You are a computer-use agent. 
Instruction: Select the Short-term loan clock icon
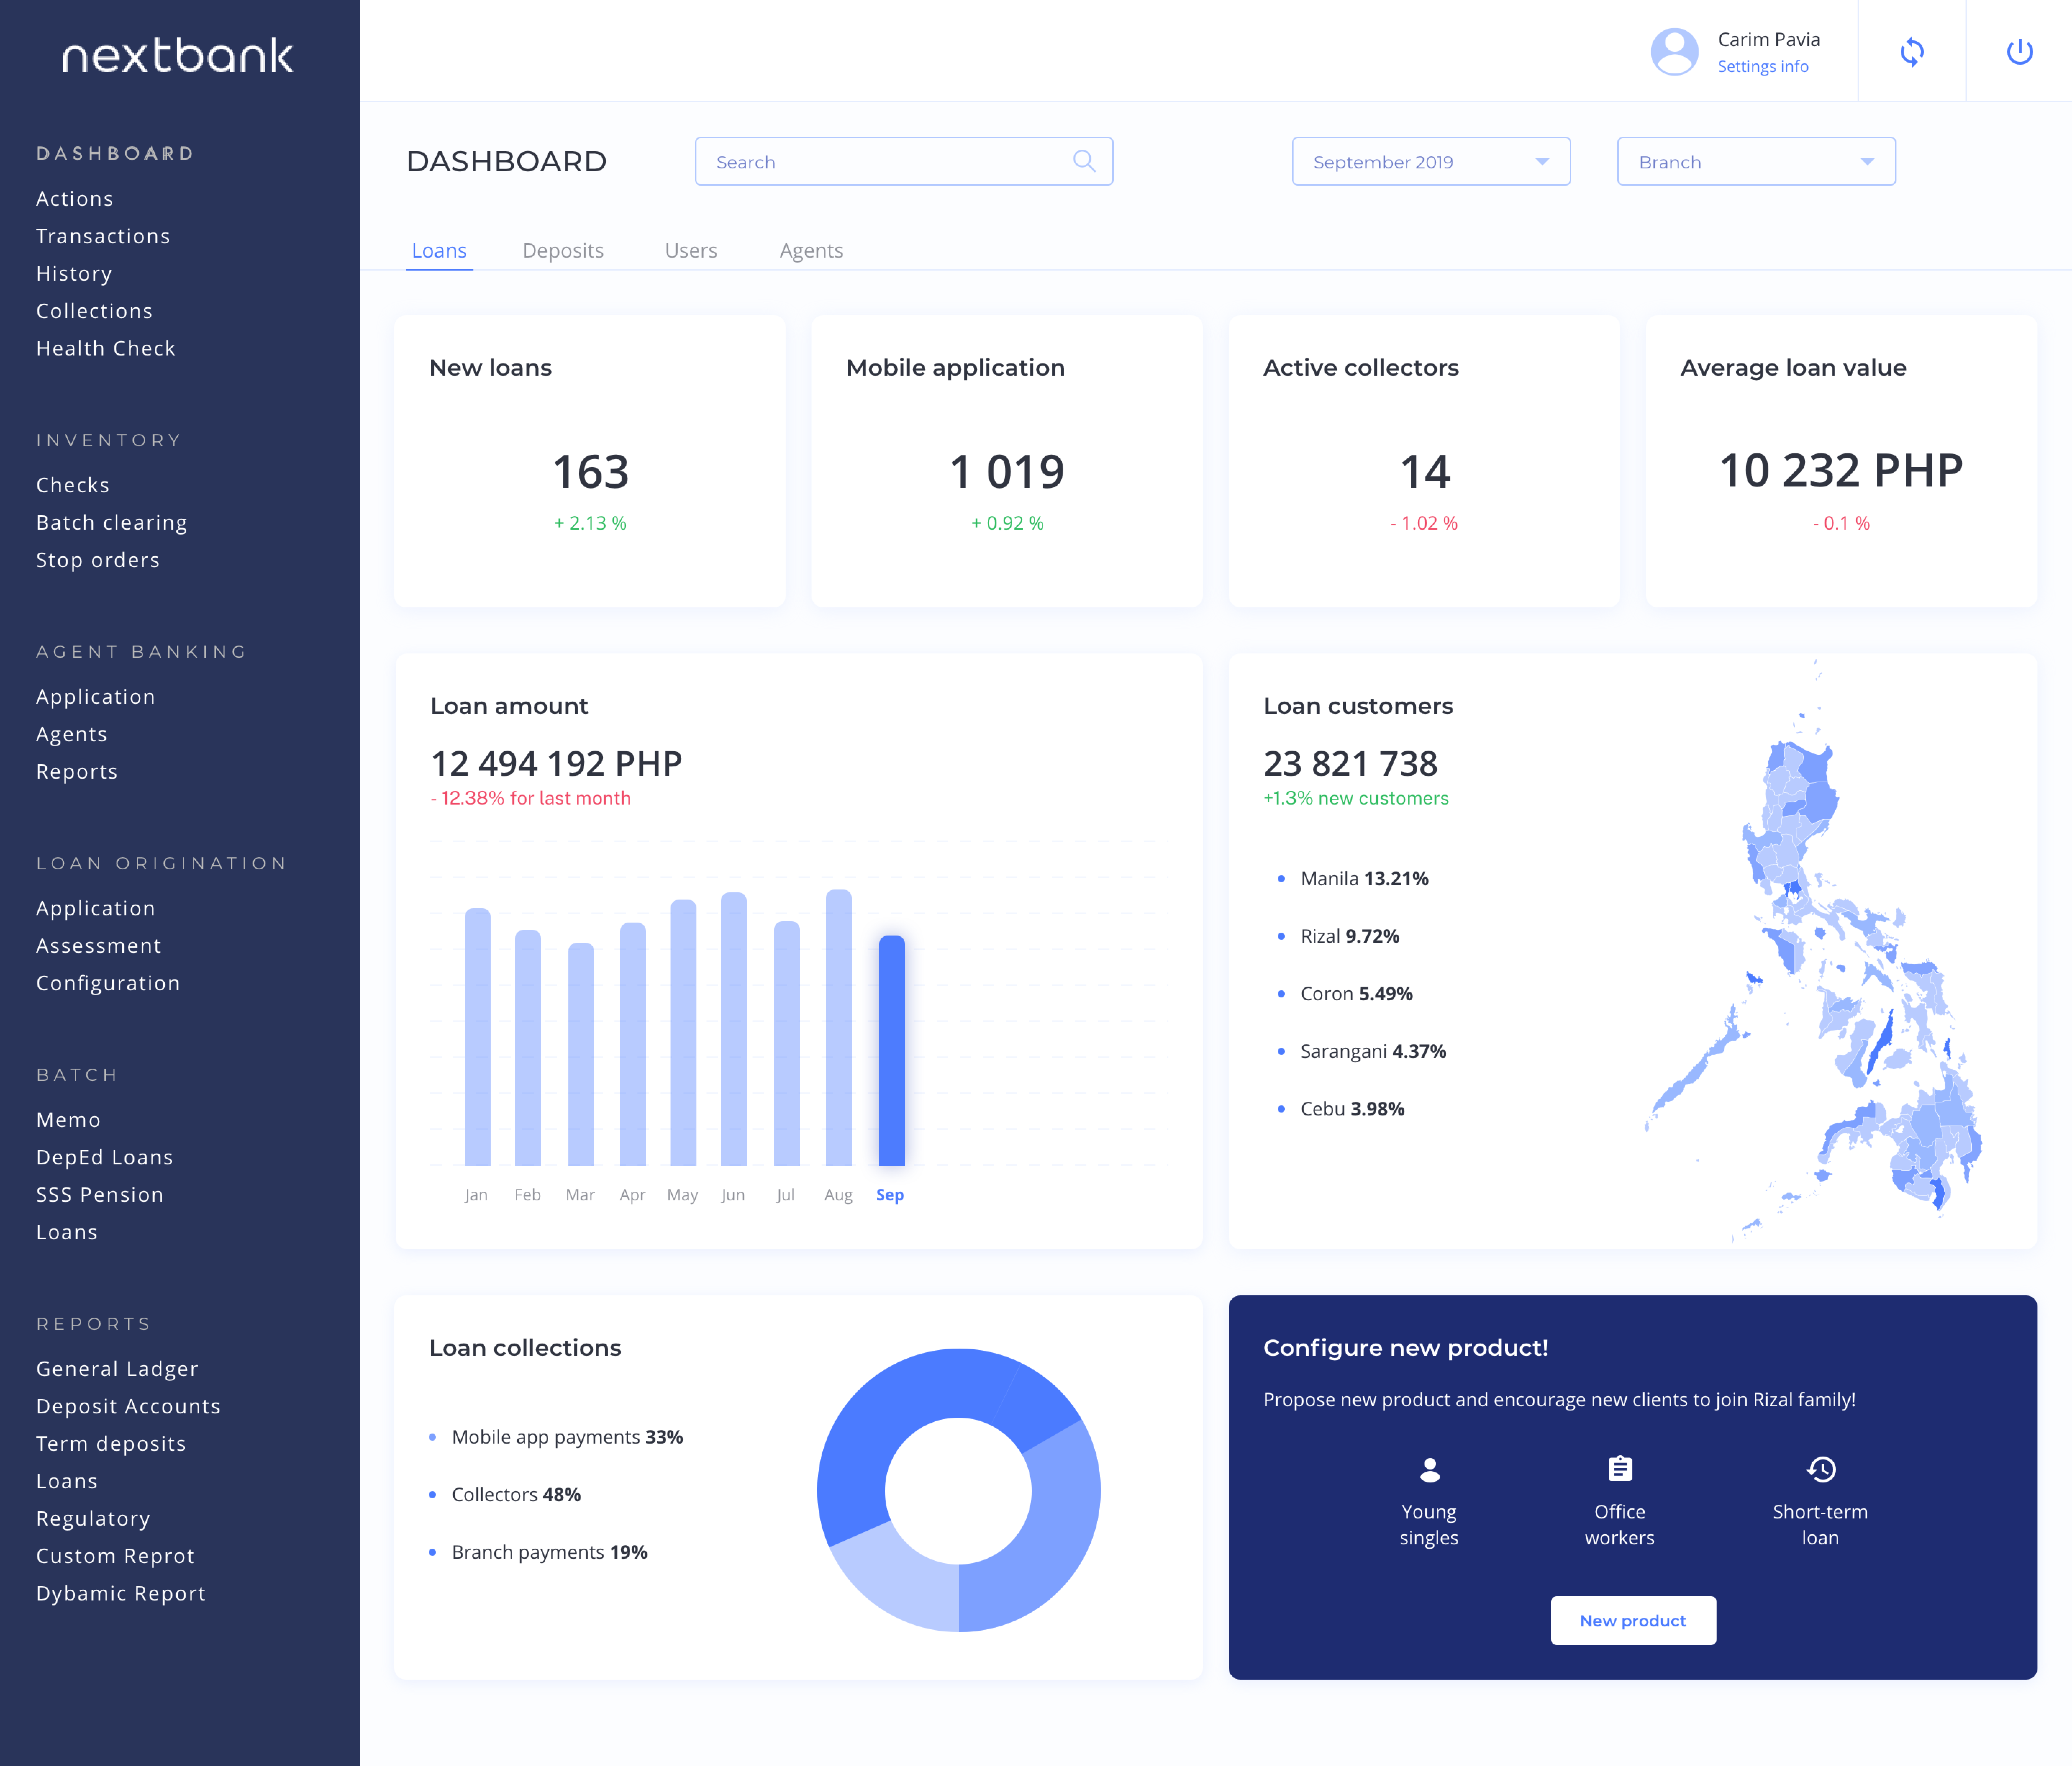point(1820,1469)
